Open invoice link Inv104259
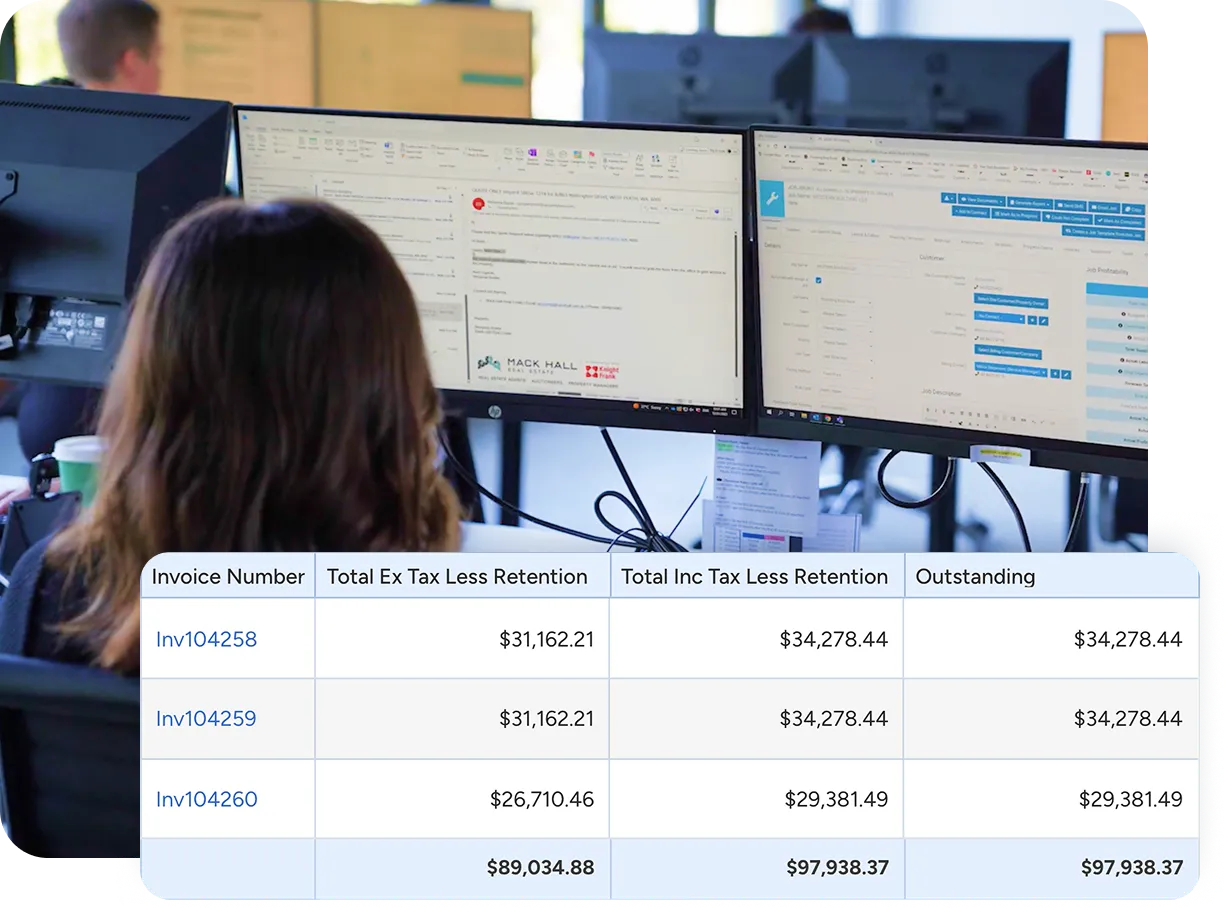1225x908 pixels. pos(206,718)
